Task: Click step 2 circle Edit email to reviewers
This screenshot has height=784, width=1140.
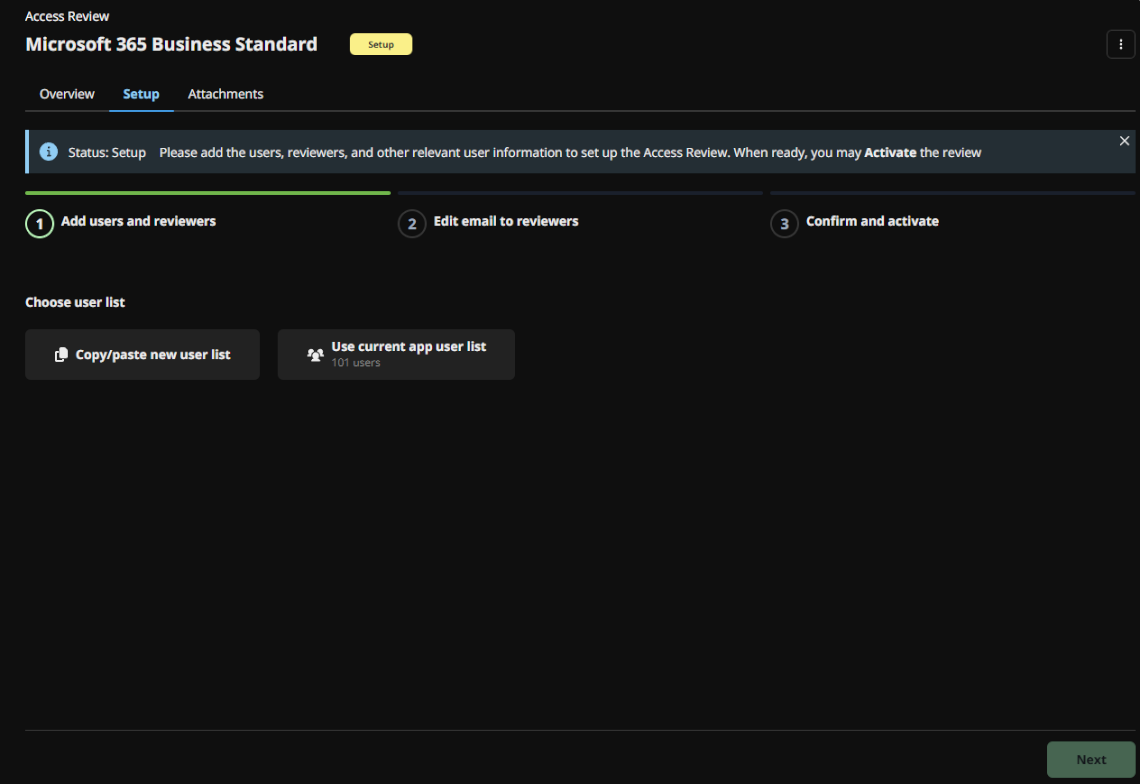Action: pos(412,223)
